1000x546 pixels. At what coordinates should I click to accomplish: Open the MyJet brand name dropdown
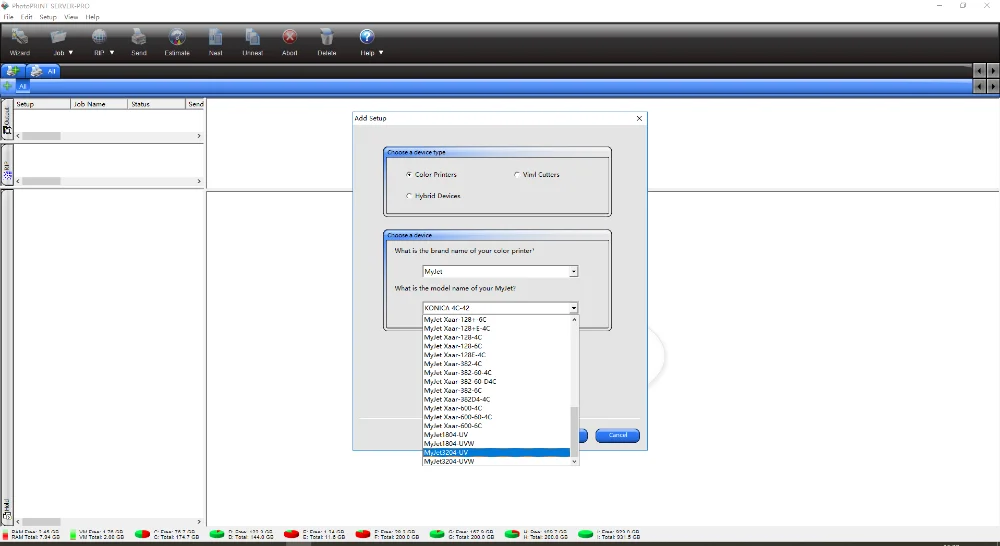[573, 272]
